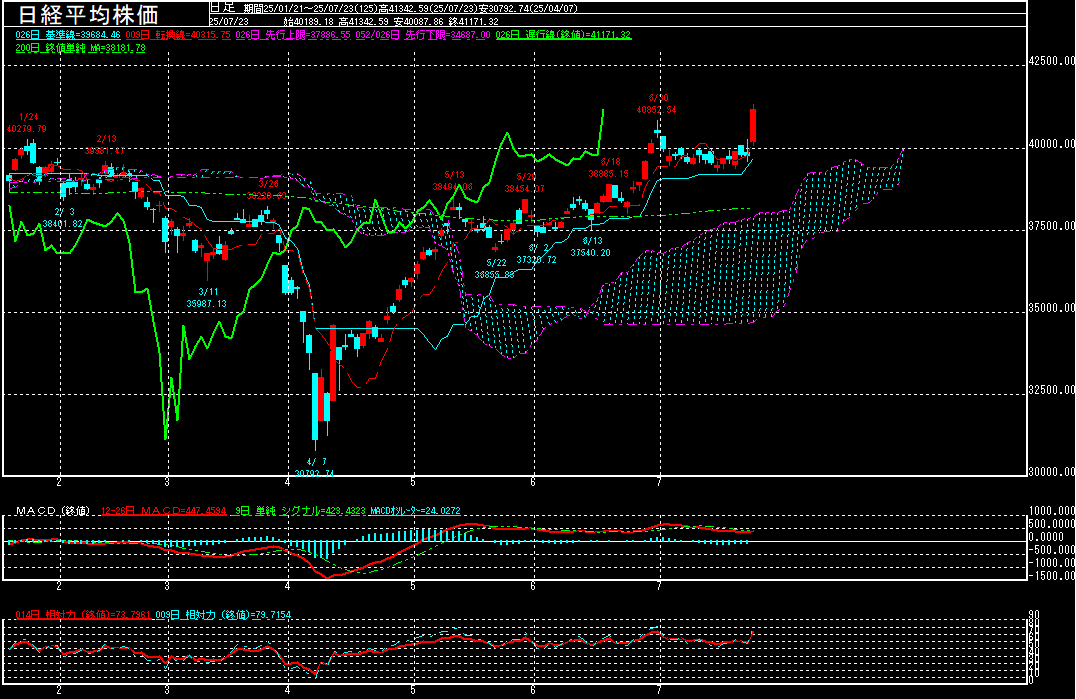Click the 25/07/23 open-high-low-close data line
The height and width of the screenshot is (699, 1076).
[354, 22]
